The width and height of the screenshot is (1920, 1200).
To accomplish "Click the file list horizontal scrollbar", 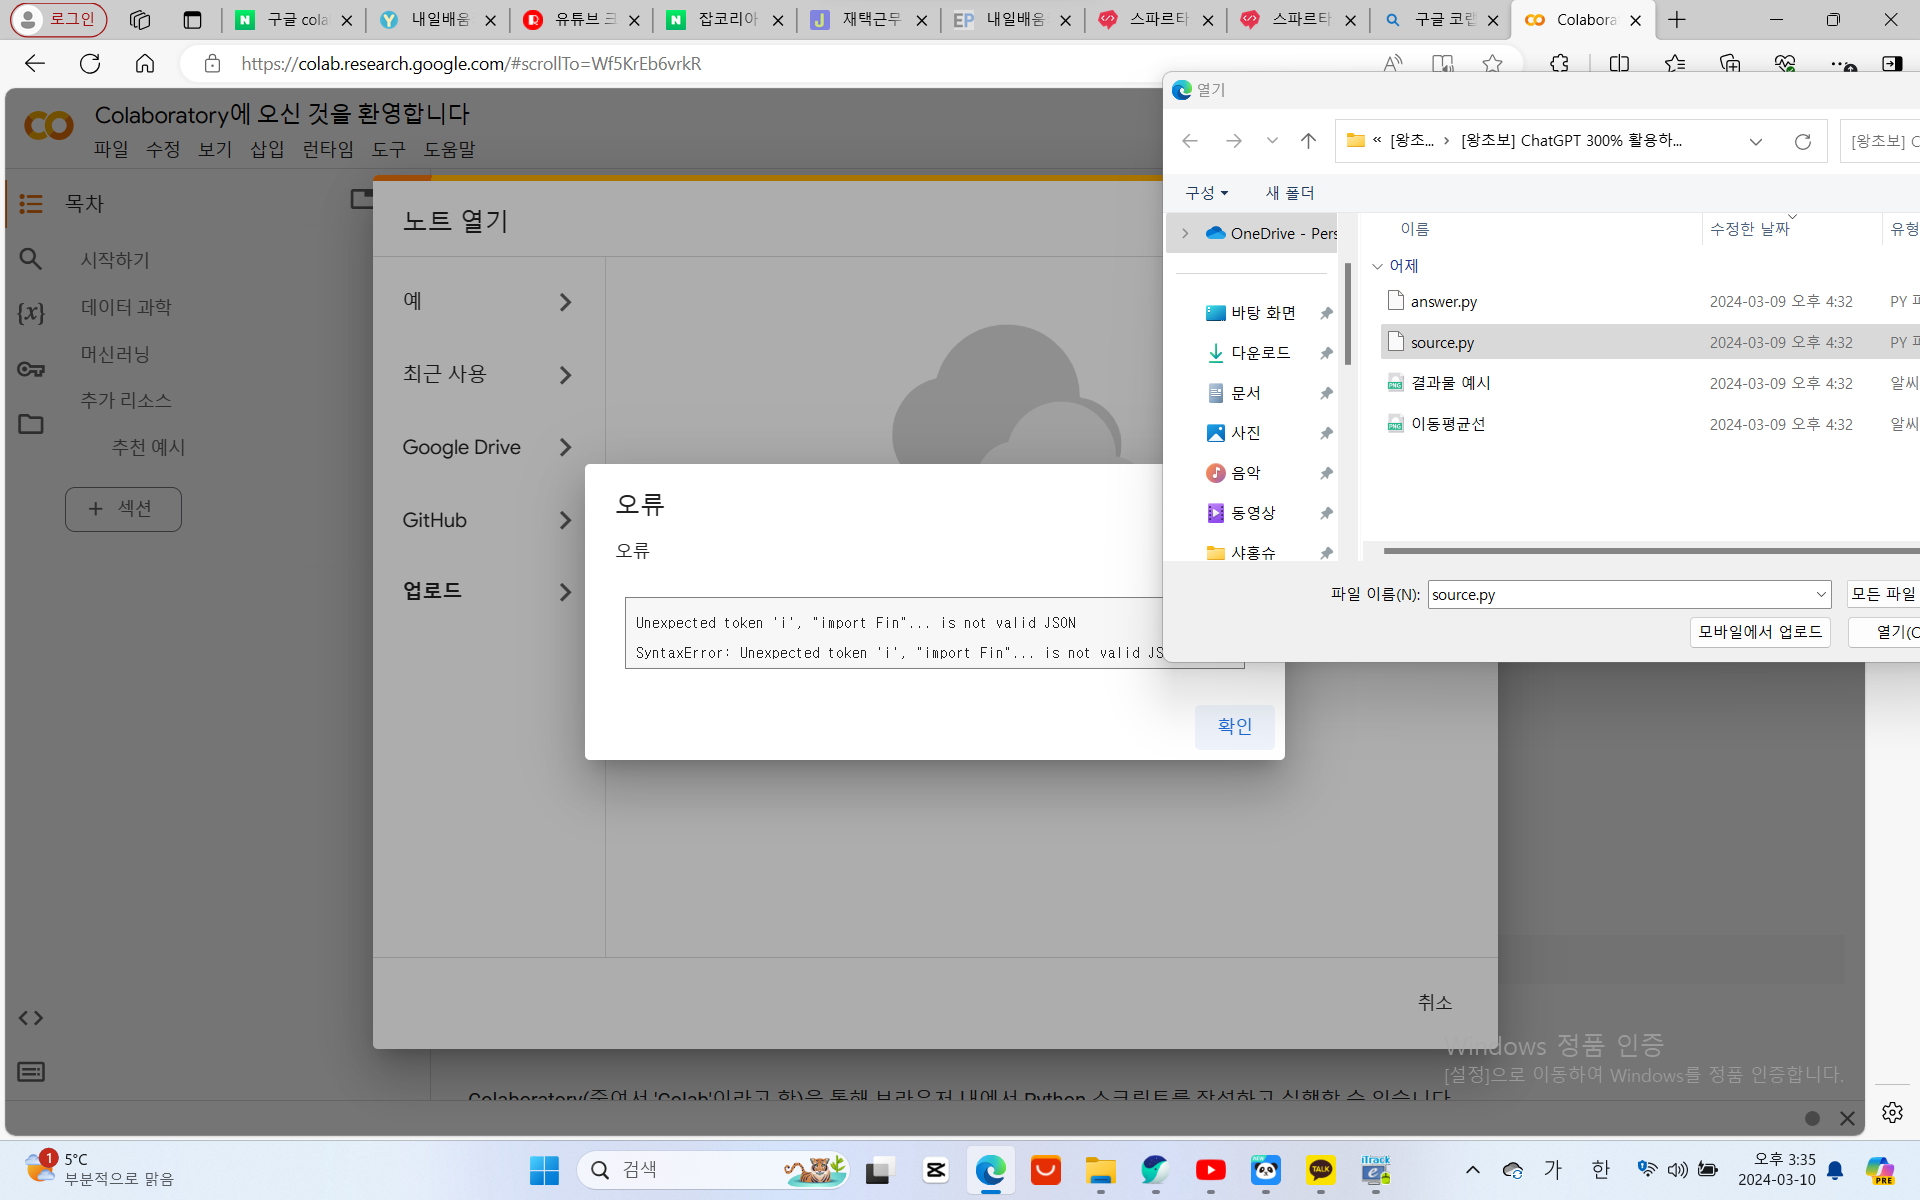I will 1651,550.
